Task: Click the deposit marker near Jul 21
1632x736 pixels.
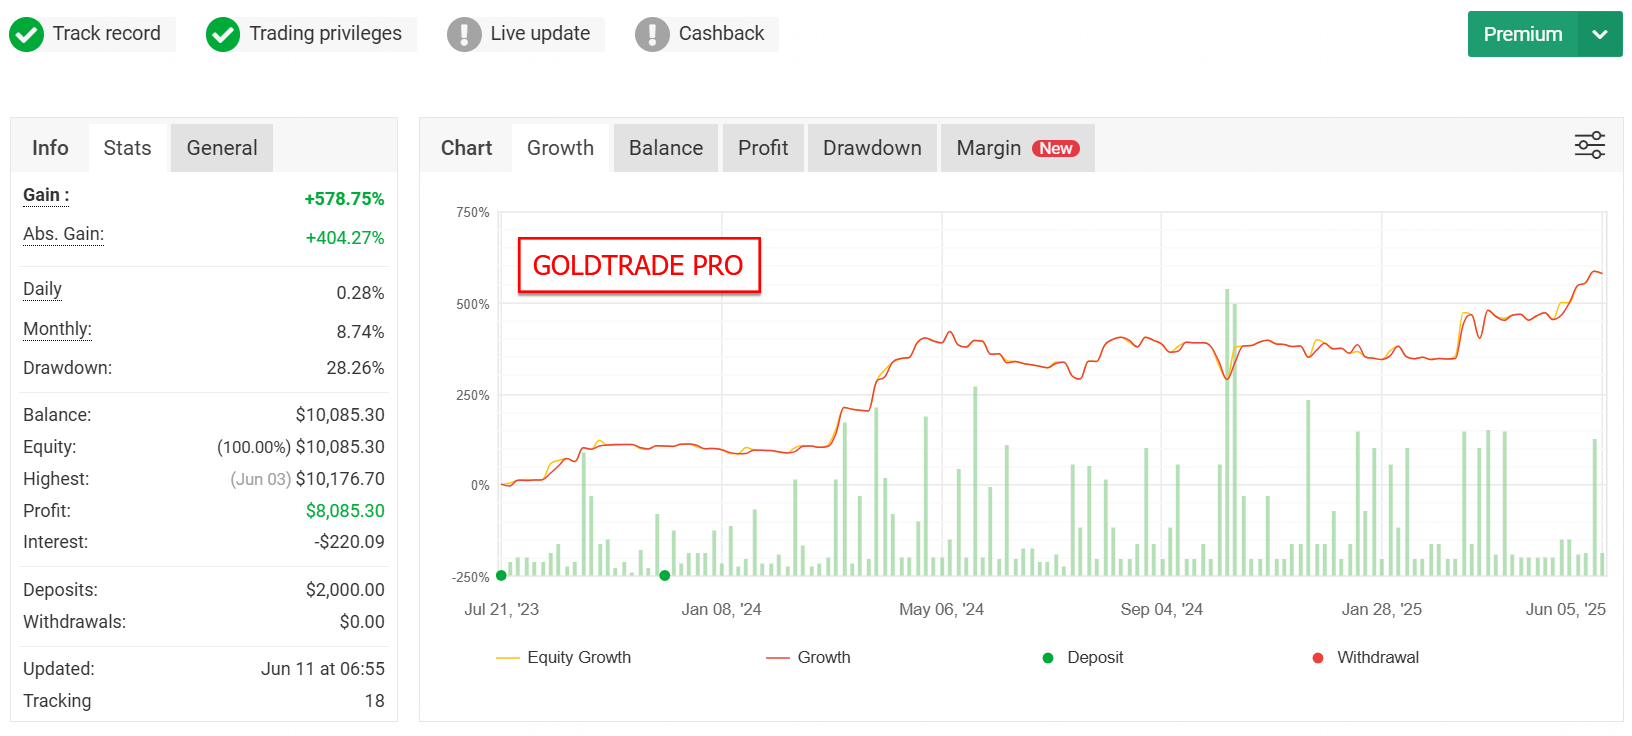Action: coord(501,575)
